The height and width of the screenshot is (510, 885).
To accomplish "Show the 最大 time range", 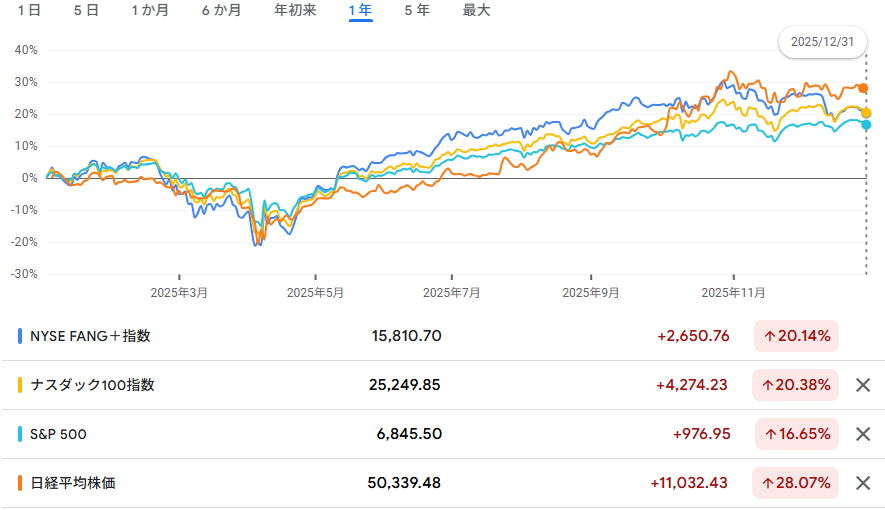I will [x=476, y=10].
